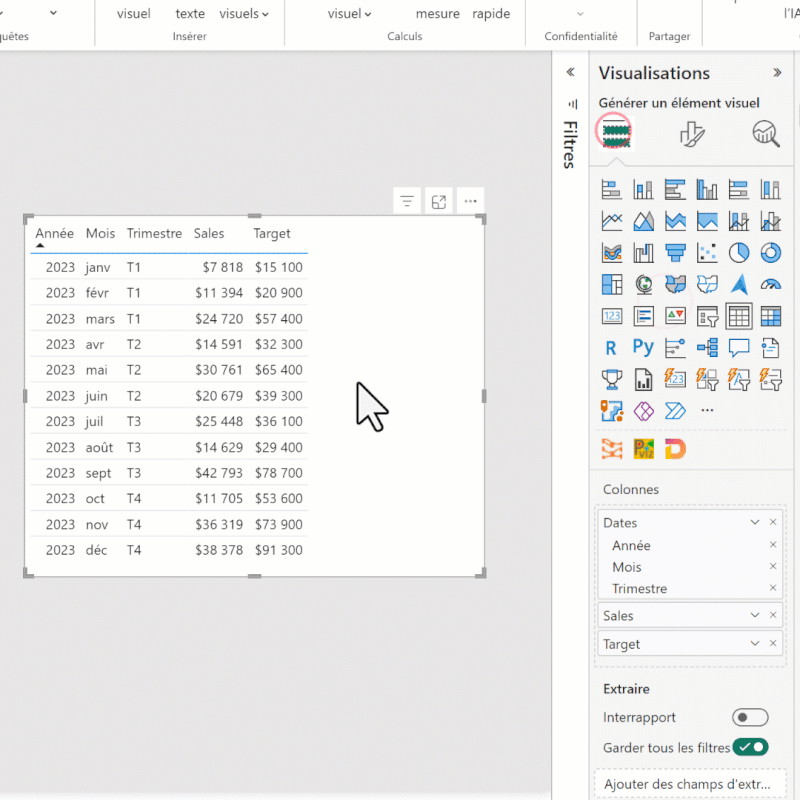The width and height of the screenshot is (800, 800).
Task: Select the Power Automate visual
Action: click(675, 411)
